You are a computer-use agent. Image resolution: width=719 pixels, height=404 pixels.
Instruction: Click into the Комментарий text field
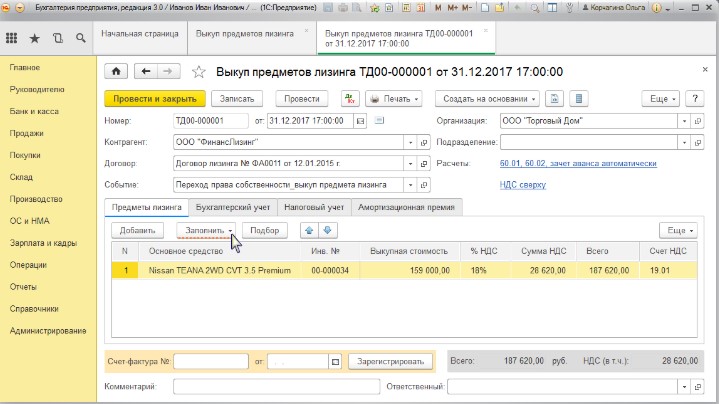click(276, 385)
